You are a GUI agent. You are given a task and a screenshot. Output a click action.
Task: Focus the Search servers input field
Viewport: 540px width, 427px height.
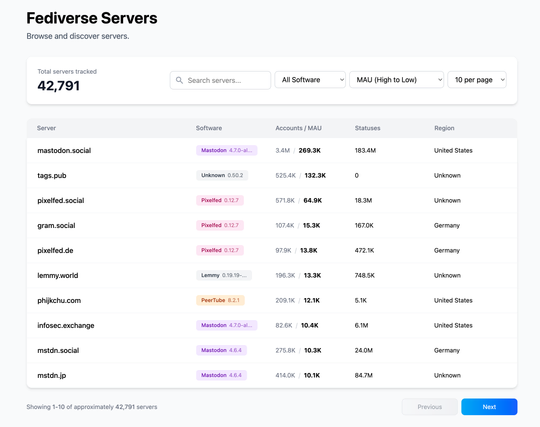click(220, 80)
